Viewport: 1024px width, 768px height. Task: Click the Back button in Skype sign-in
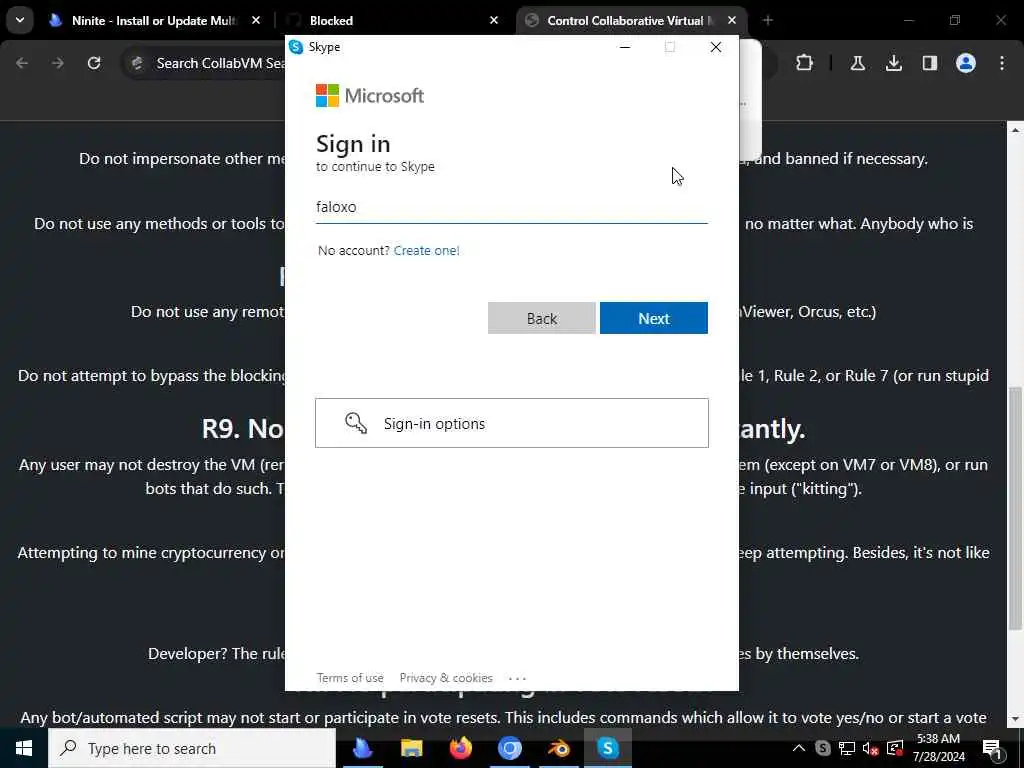pos(541,318)
